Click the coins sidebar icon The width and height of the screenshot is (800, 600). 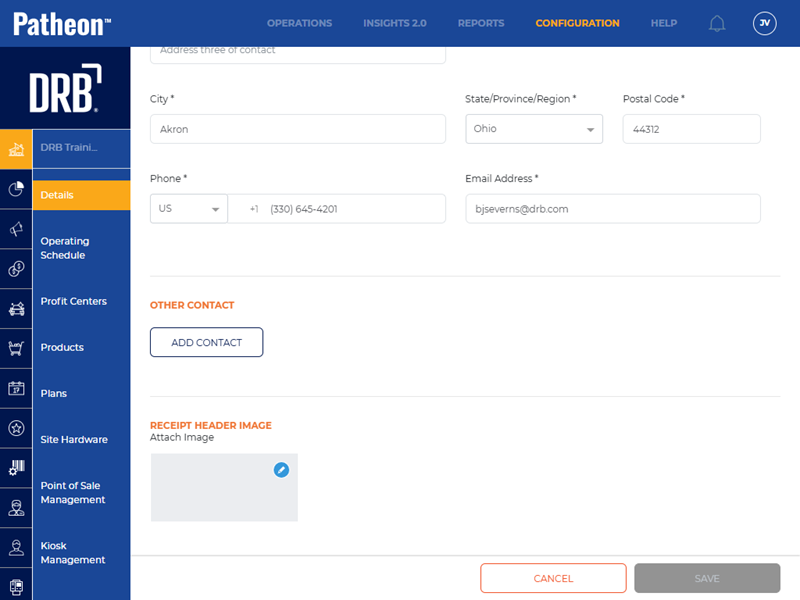[x=16, y=269]
